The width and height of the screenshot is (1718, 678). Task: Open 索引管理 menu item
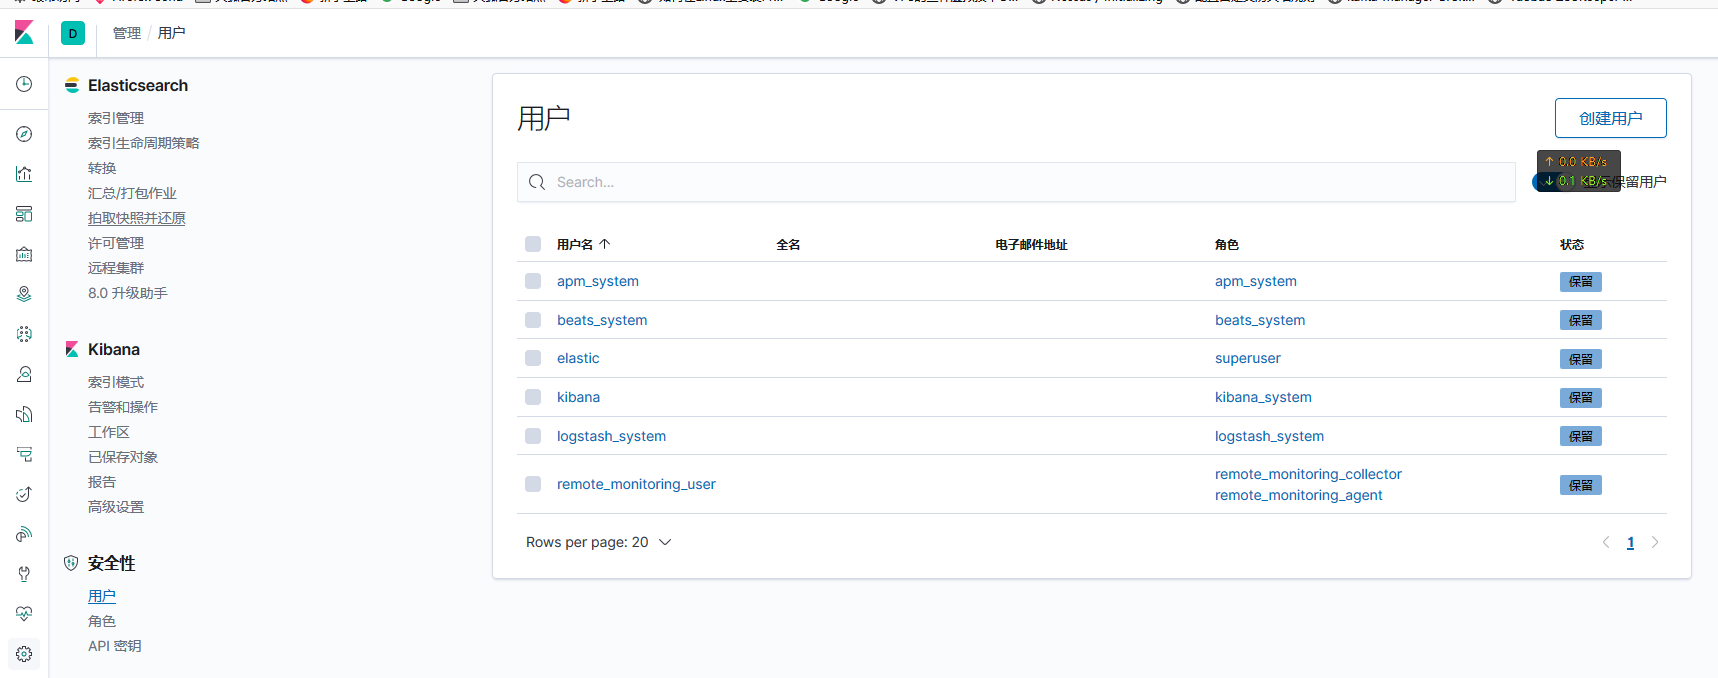point(116,118)
